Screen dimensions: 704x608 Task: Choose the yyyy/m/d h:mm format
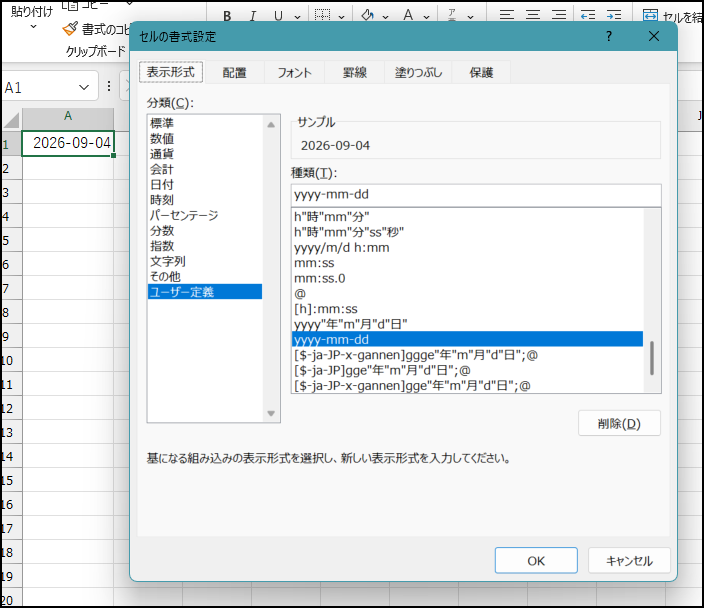pyautogui.click(x=467, y=247)
